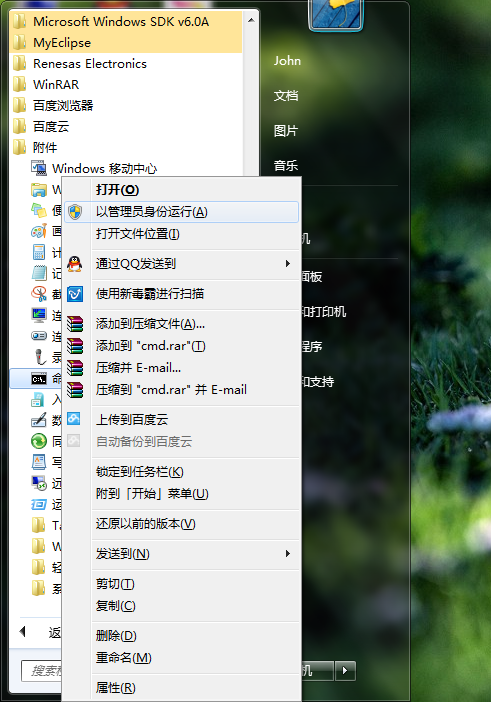Click the paint palette icon

point(39,231)
